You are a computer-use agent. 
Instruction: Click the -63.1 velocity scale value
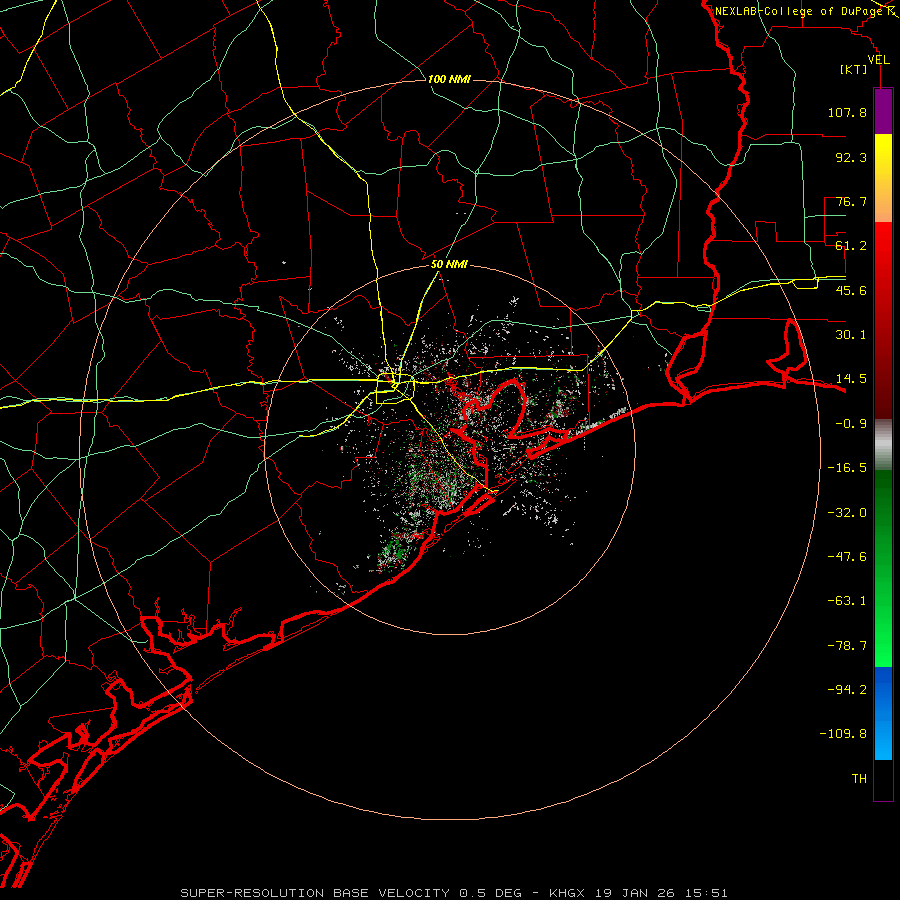pos(847,601)
